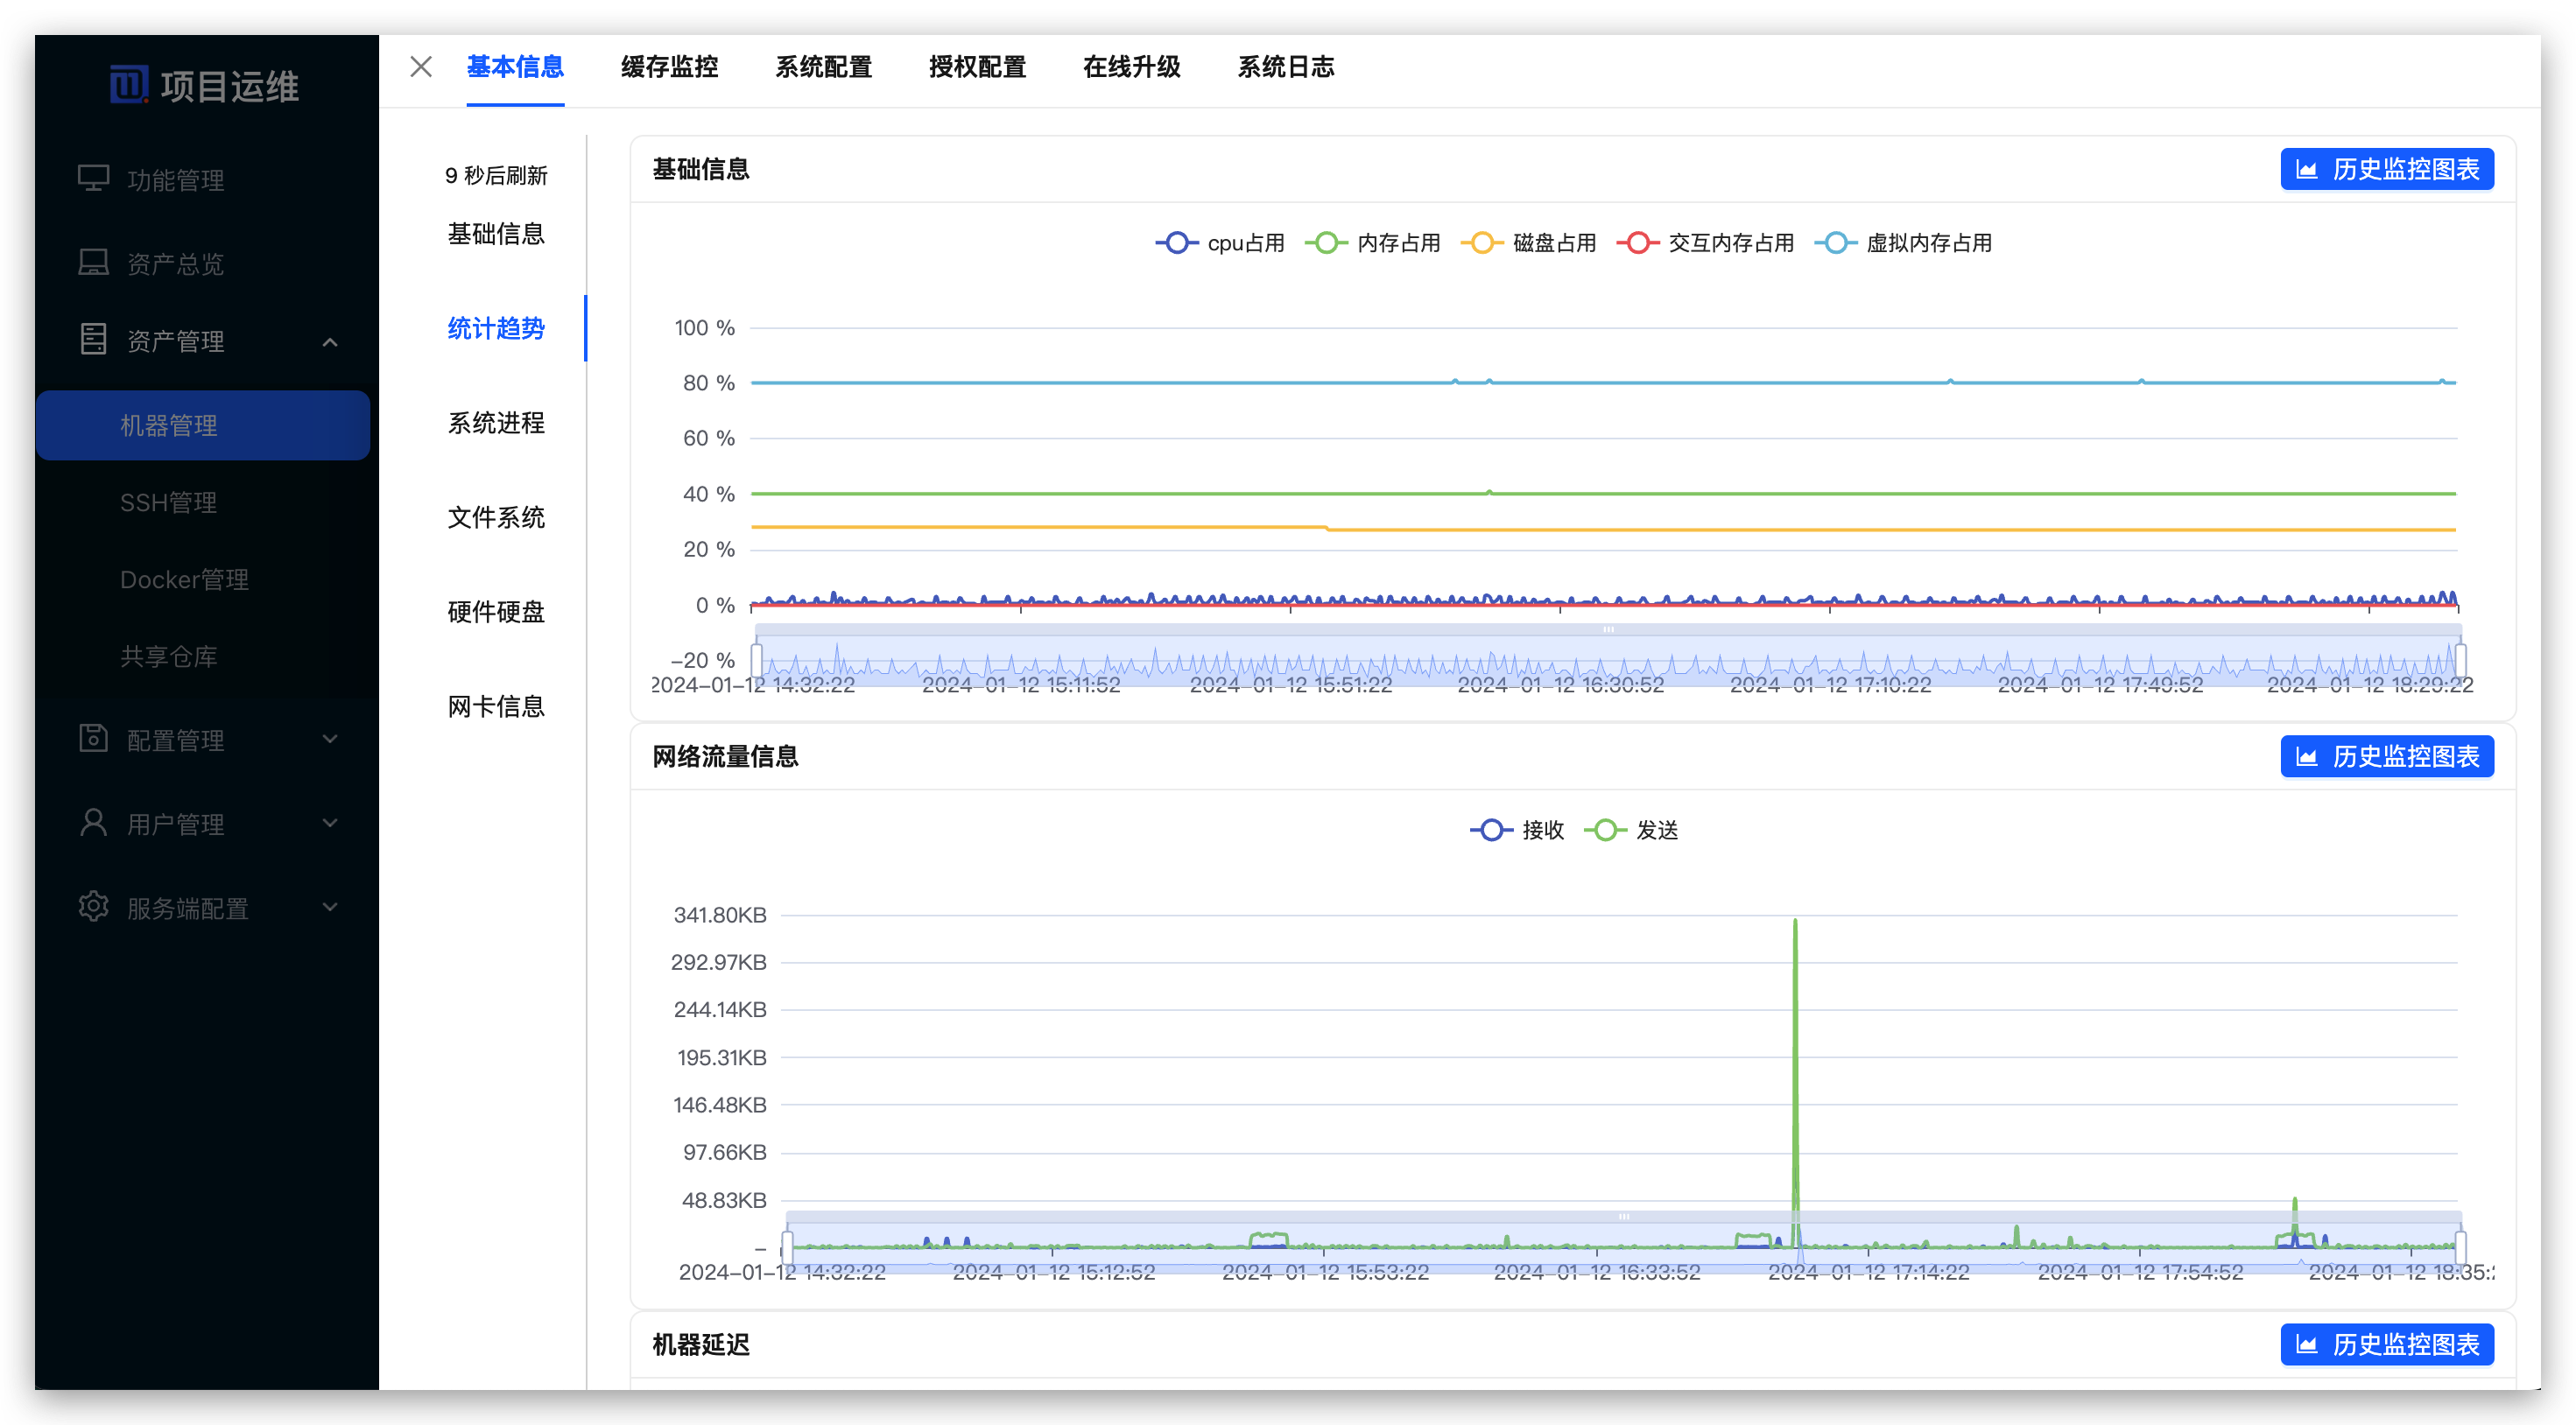Click the 资产管理 server icon
The height and width of the screenshot is (1425, 2576).
[93, 339]
